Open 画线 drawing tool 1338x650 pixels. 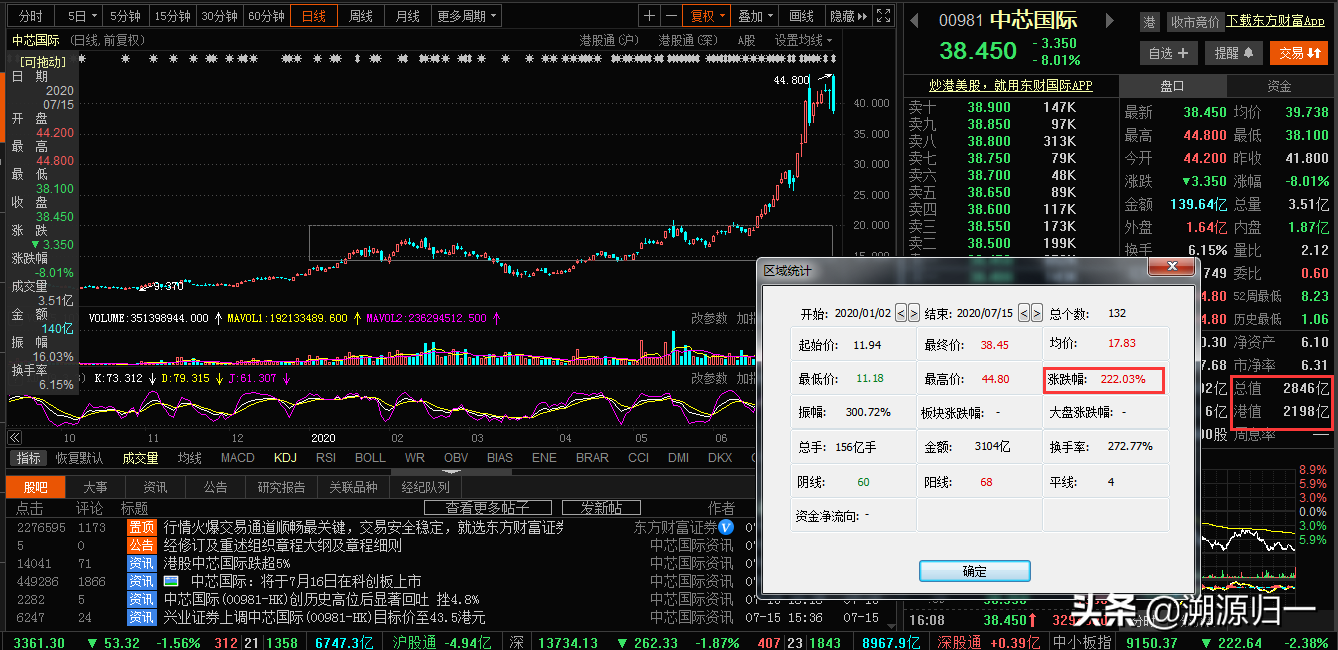coord(802,16)
